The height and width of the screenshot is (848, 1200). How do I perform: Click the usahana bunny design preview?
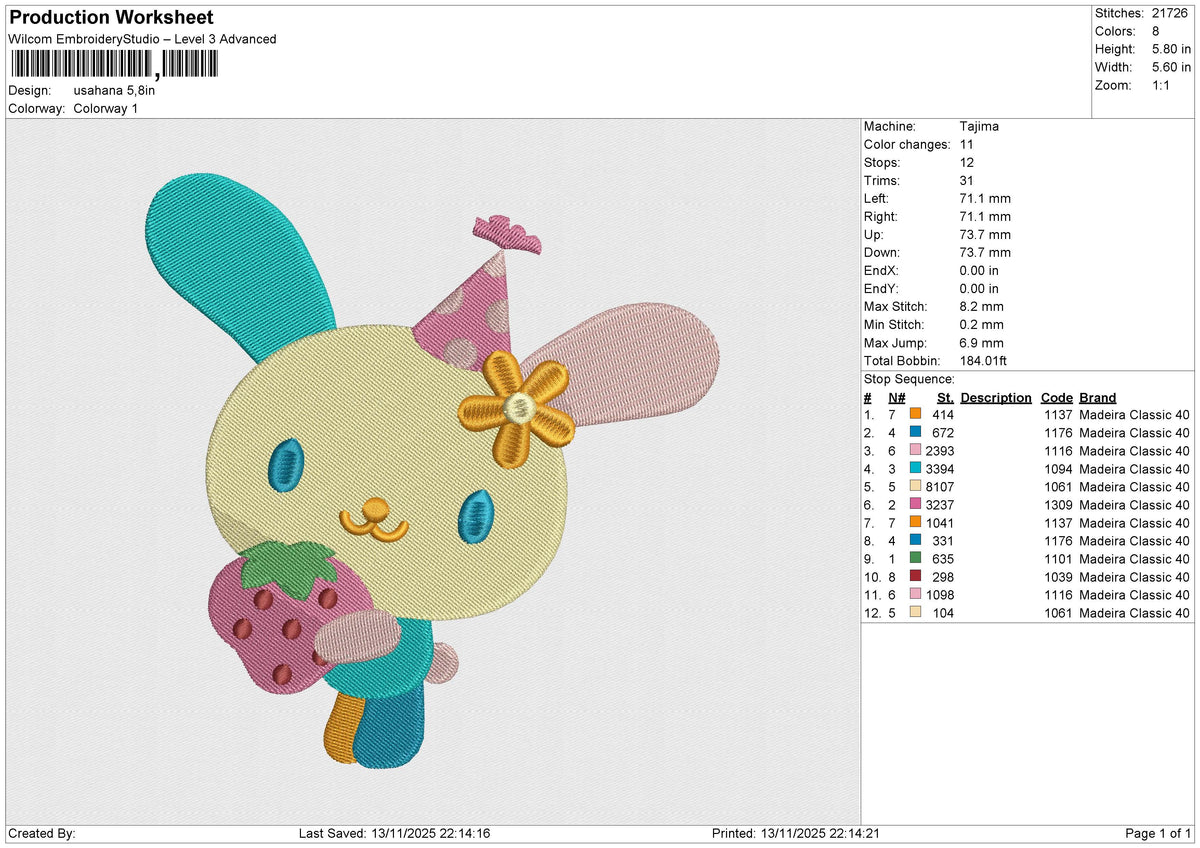(x=433, y=472)
